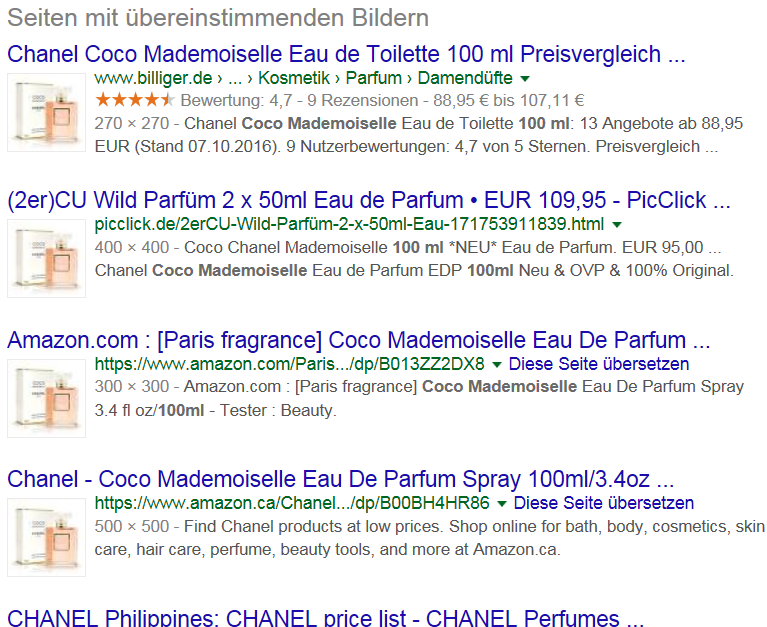
Task: Open the Chanel Eau De Parfum Spray 100ml/3.4oz result
Action: (x=340, y=479)
